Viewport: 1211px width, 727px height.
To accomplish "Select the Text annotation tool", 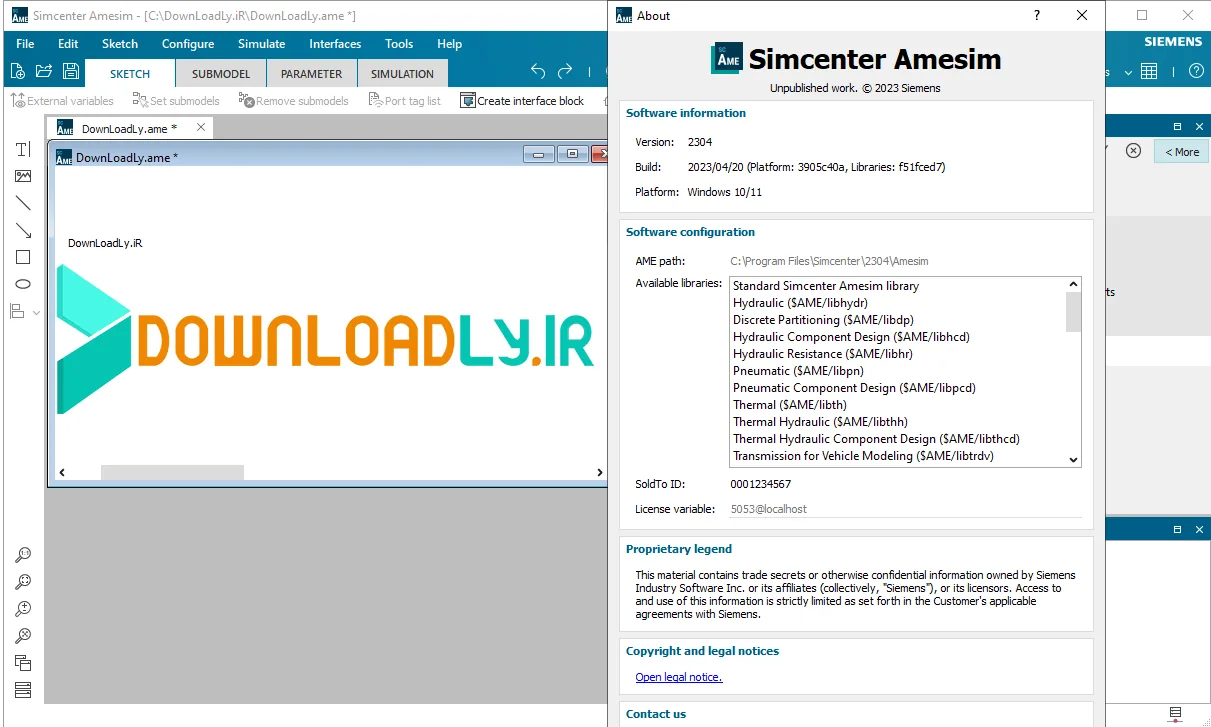I will (x=22, y=149).
